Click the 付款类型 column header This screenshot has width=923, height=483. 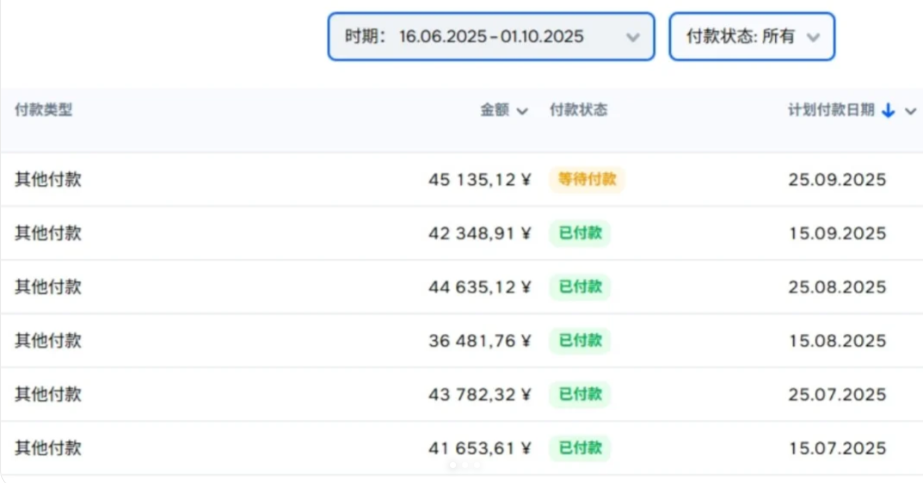pos(44,111)
